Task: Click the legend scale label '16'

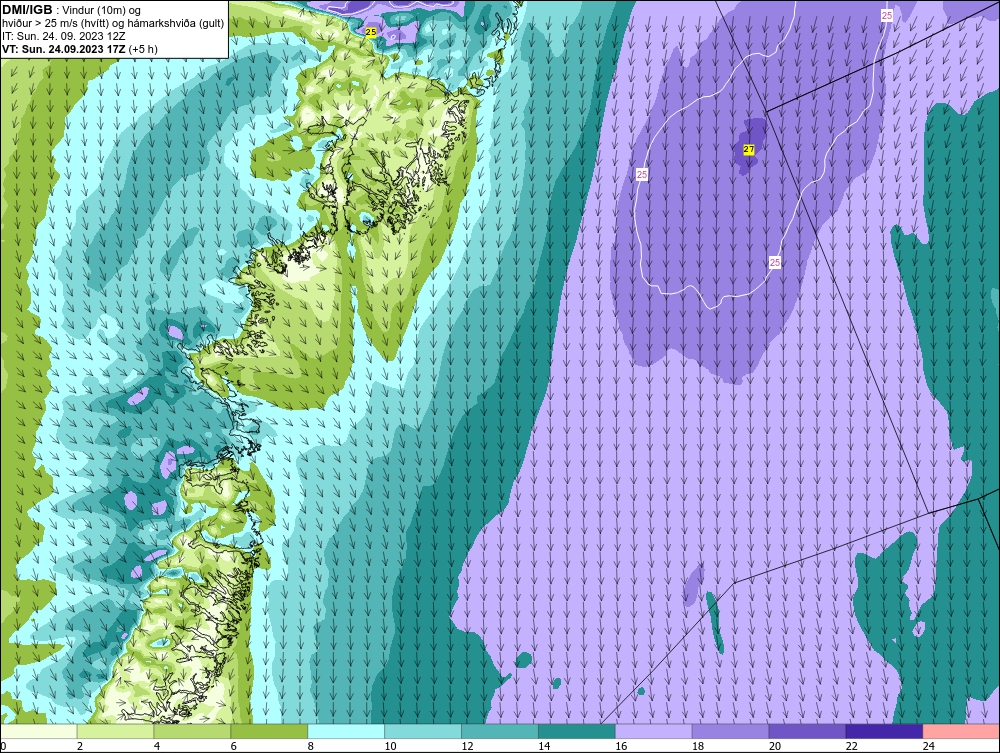Action: point(621,746)
